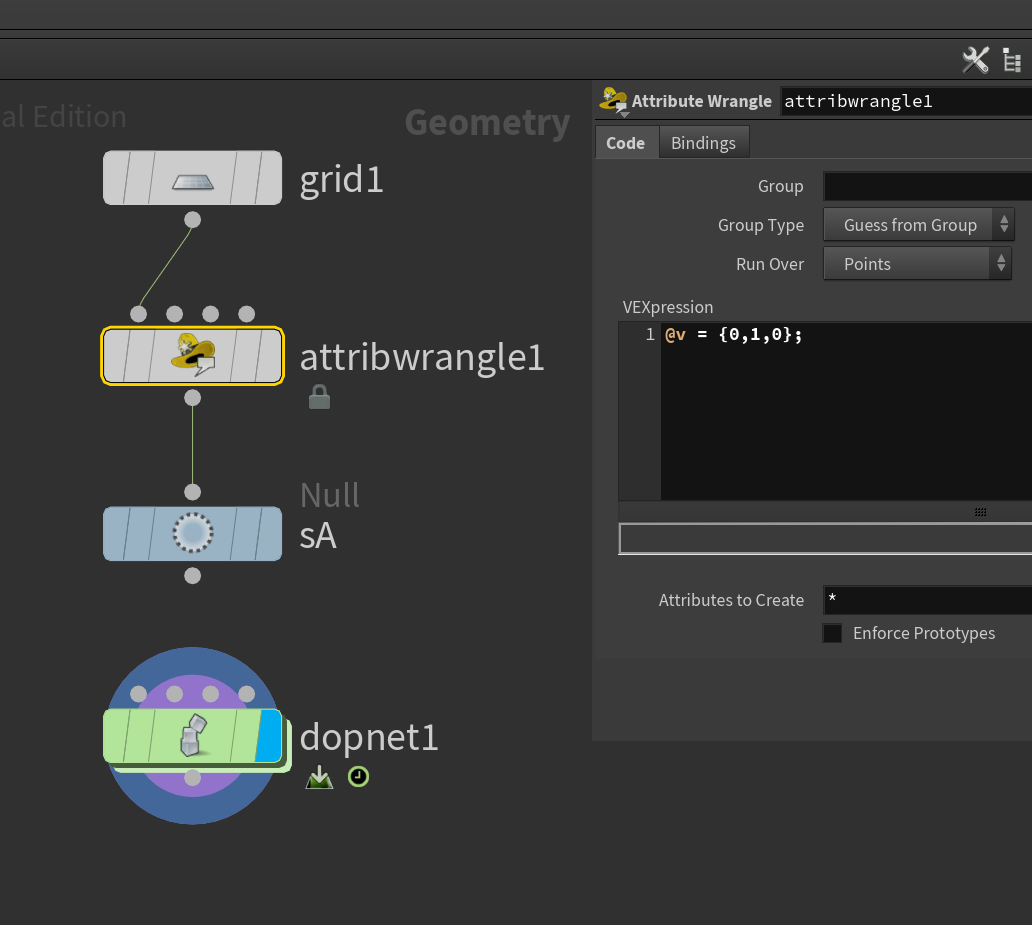This screenshot has width=1032, height=925.
Task: Click the grid1 node label
Action: (x=341, y=179)
